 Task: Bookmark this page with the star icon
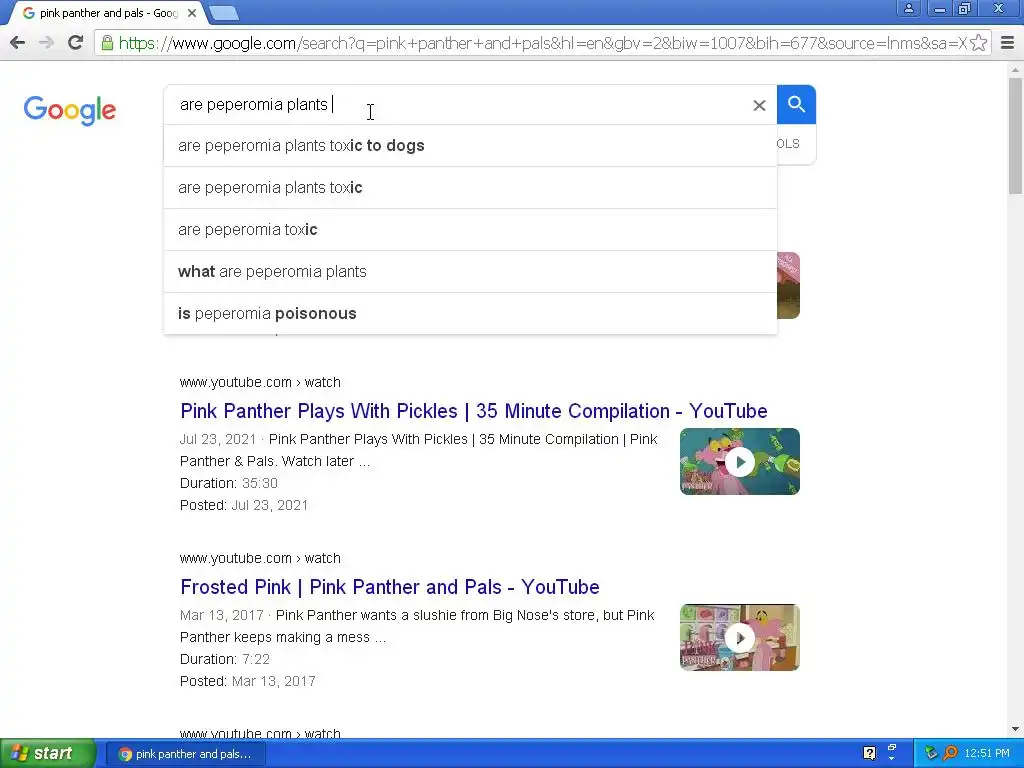click(978, 43)
